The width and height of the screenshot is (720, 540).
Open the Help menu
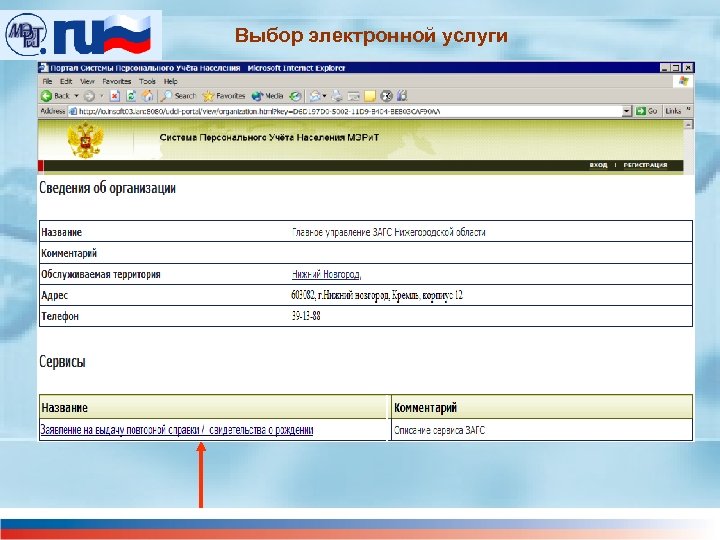(171, 81)
